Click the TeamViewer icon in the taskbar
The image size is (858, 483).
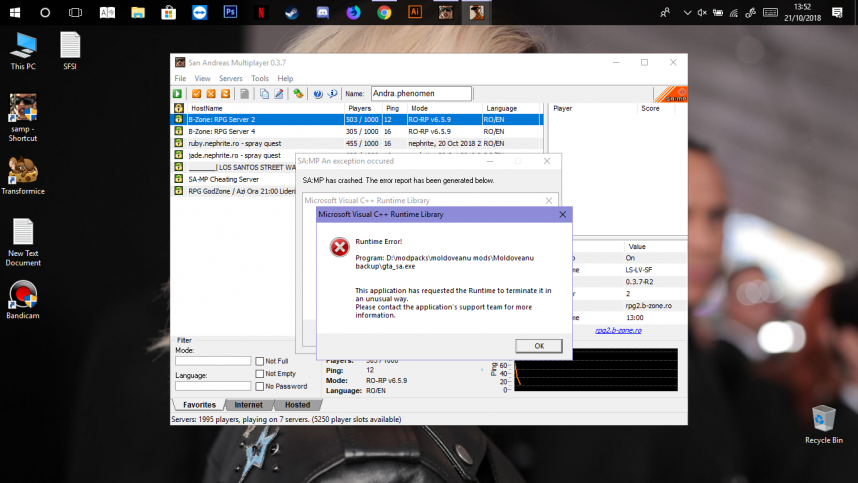point(200,12)
